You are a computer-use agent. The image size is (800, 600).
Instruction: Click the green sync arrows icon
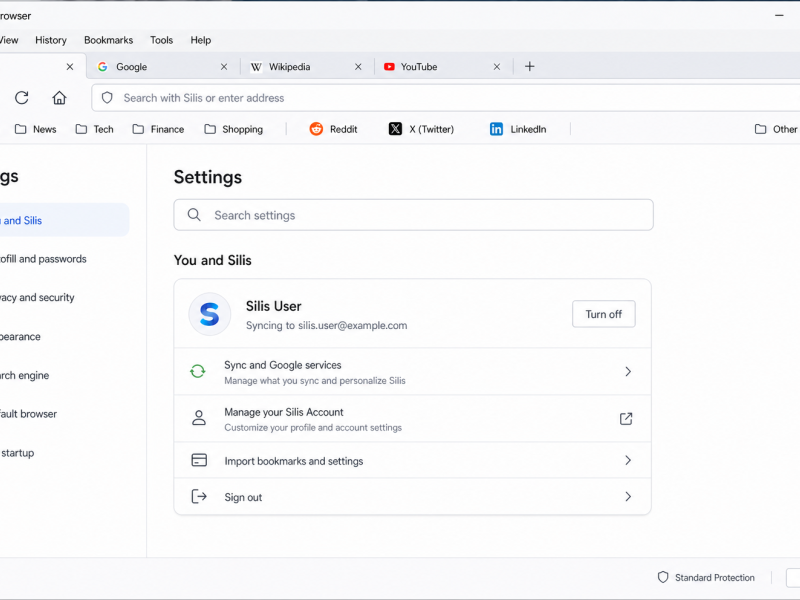click(x=198, y=371)
